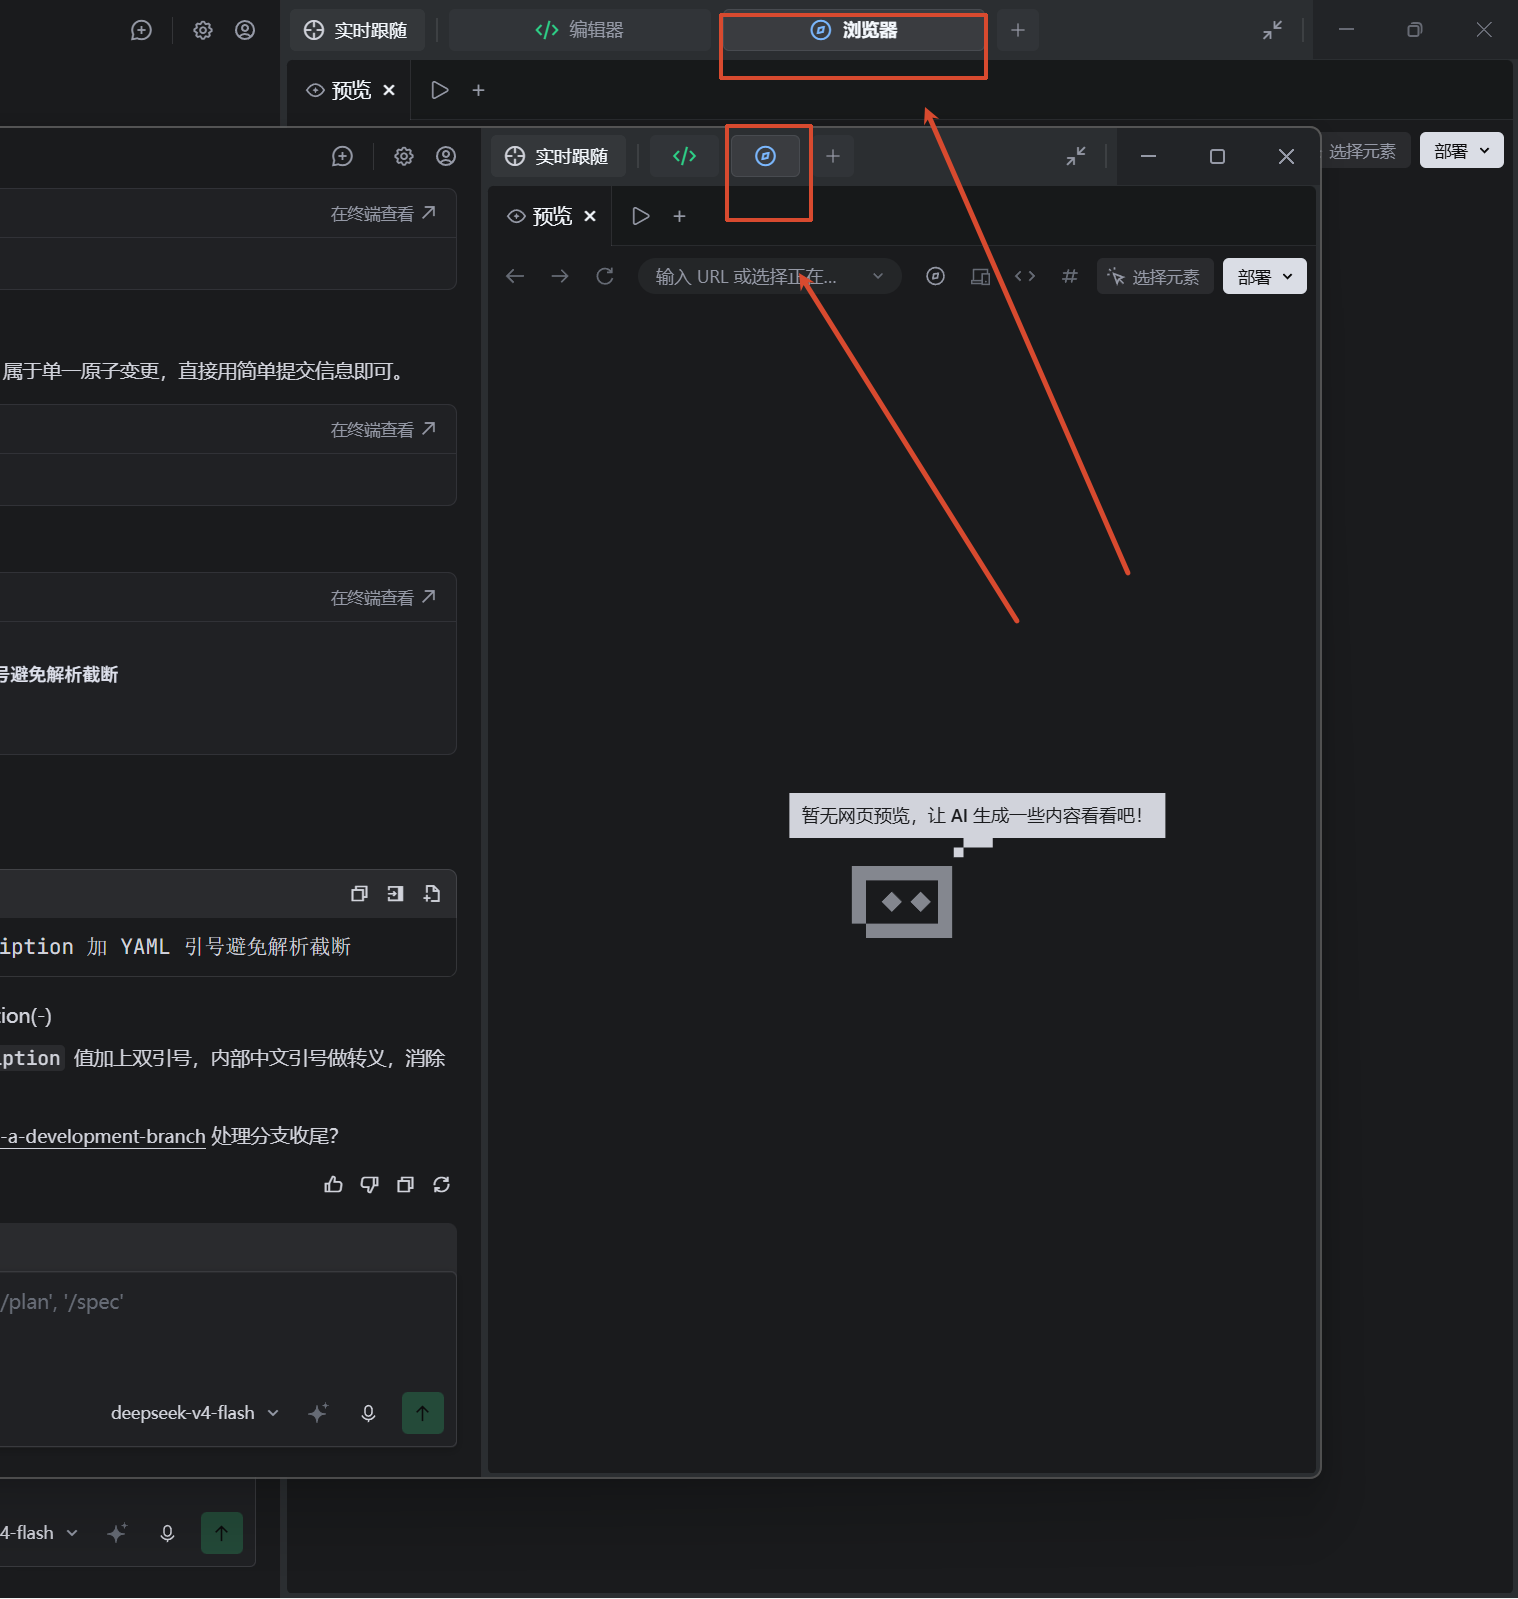The width and height of the screenshot is (1518, 1599).
Task: Open account profile icon in the front window
Action: pos(446,156)
